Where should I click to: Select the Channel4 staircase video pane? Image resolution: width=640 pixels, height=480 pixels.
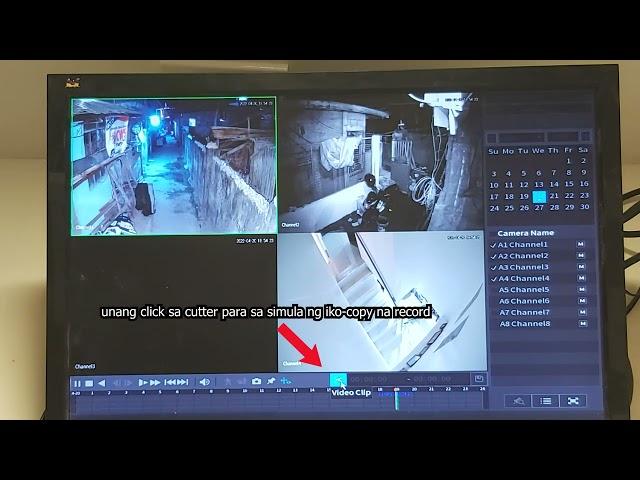[x=382, y=302]
